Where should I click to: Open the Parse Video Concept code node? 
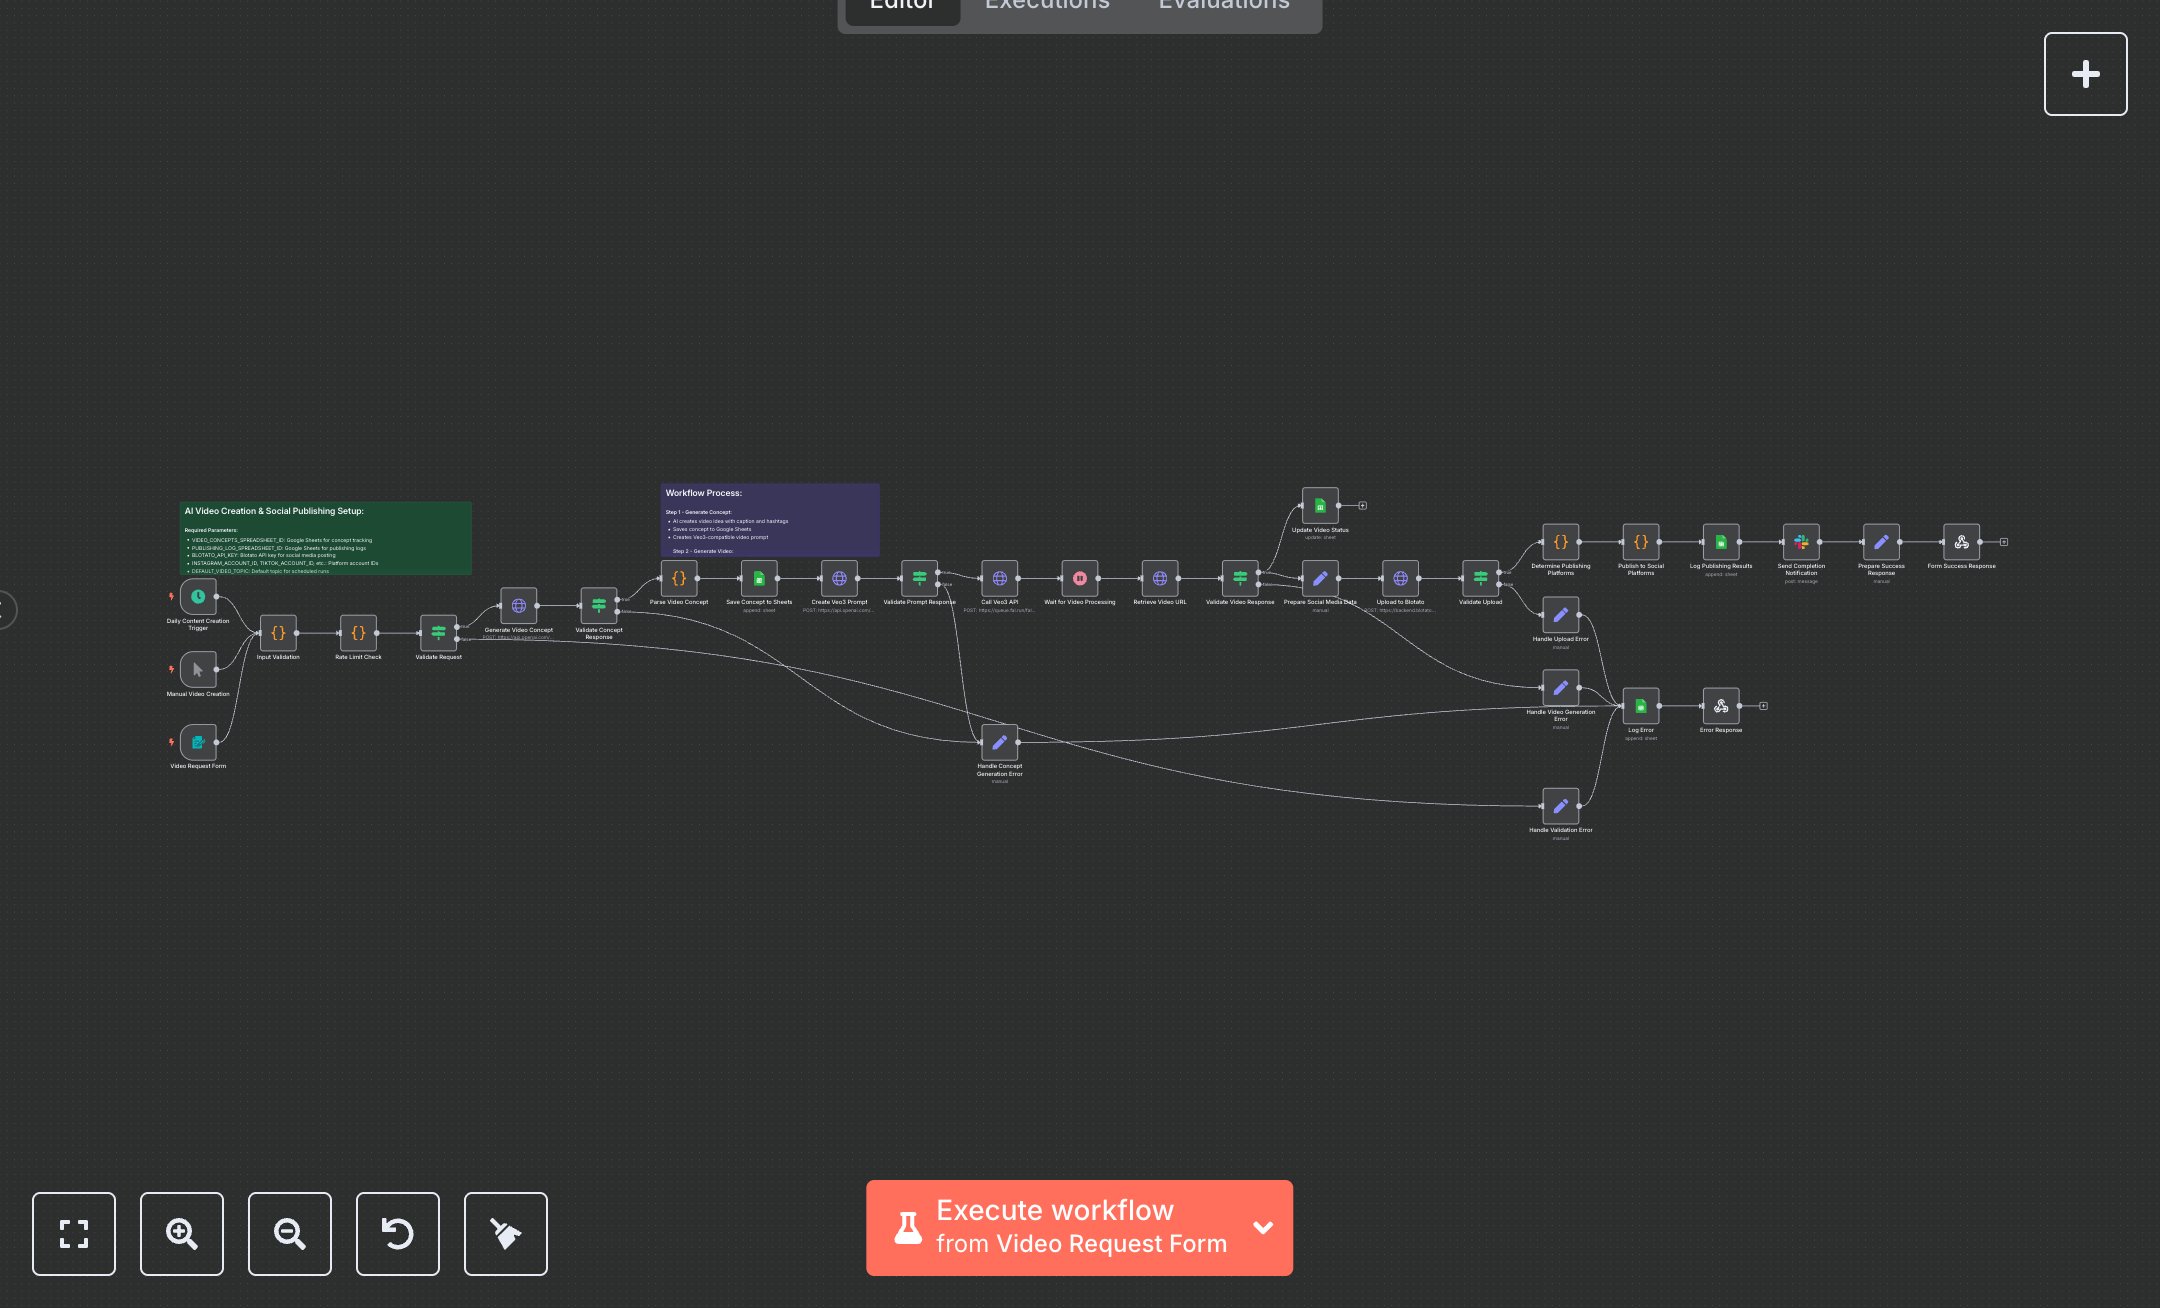tap(679, 578)
